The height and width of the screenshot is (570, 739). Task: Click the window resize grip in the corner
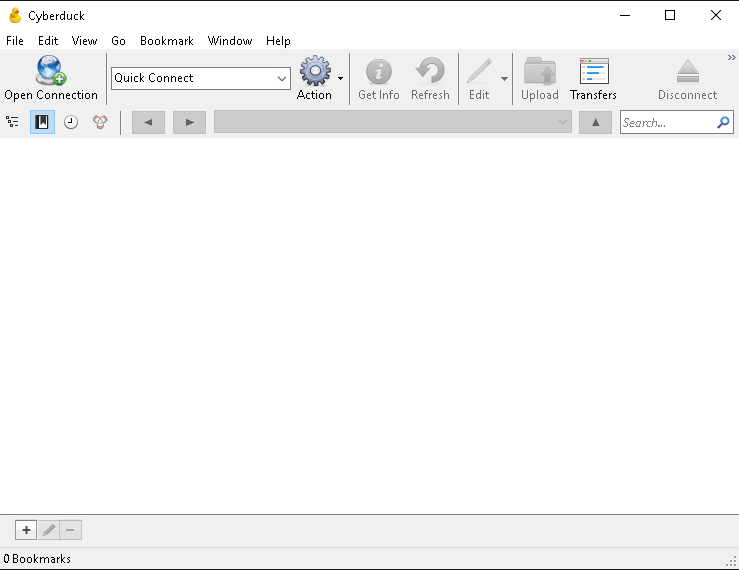731,561
